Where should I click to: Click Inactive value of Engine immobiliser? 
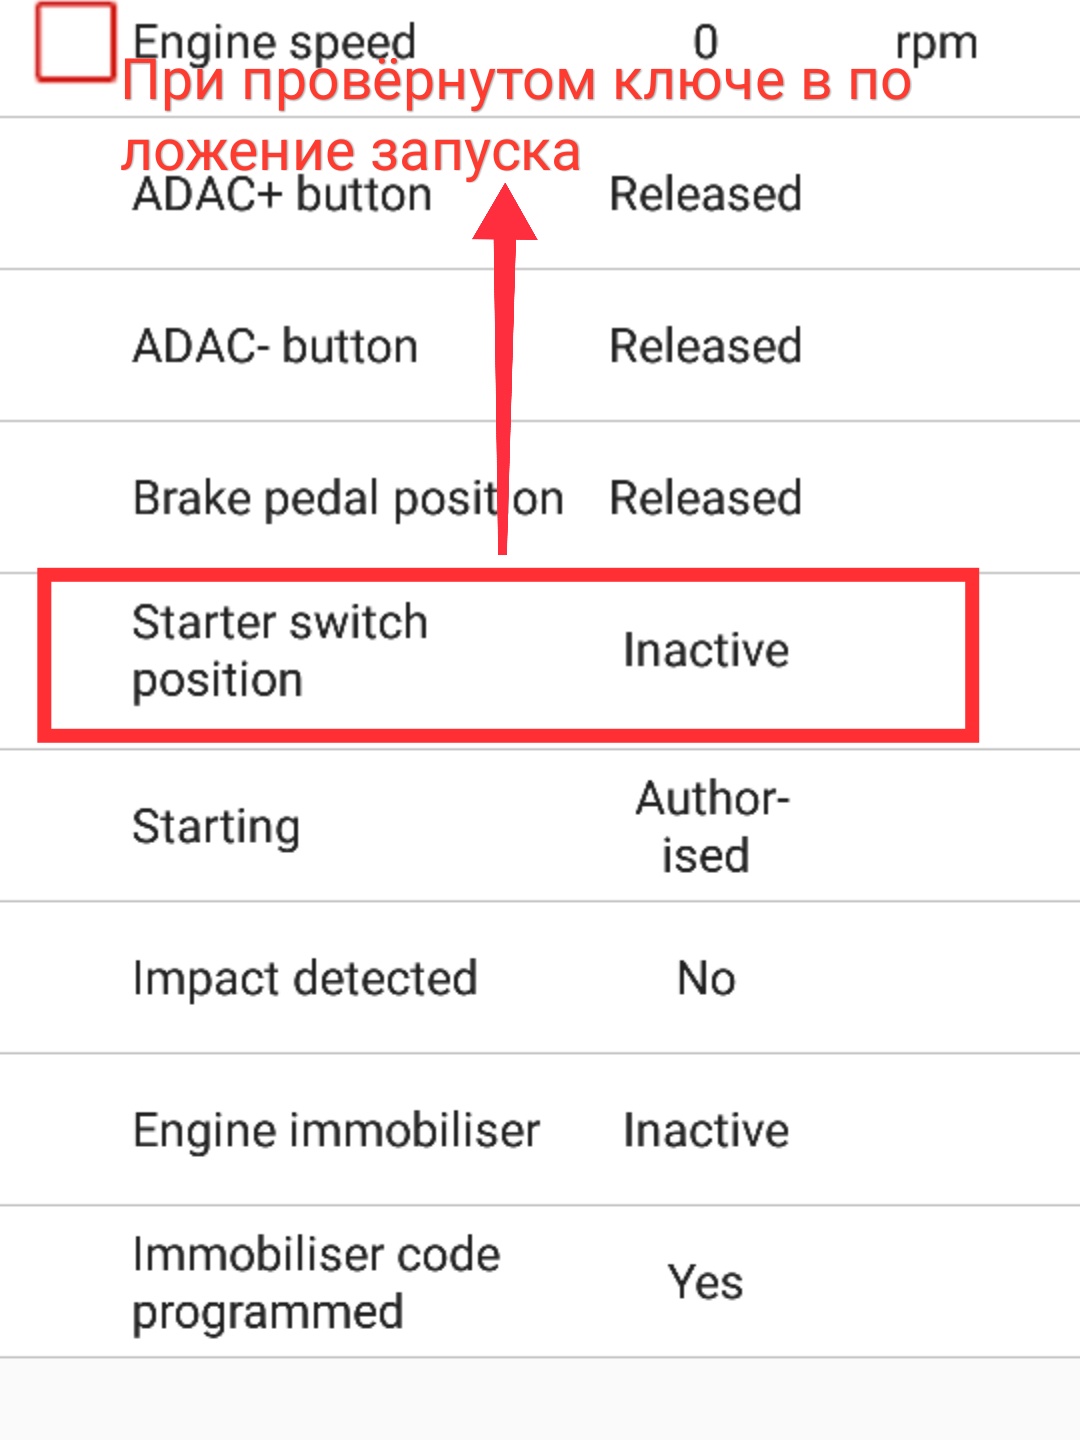click(705, 1130)
